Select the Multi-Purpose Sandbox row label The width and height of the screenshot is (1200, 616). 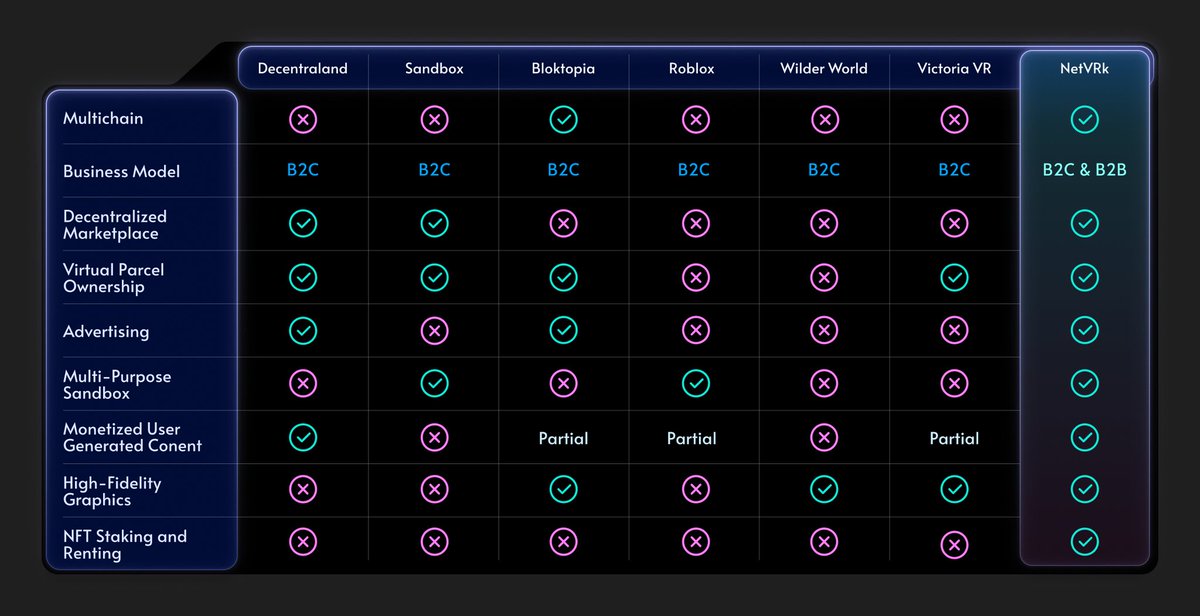117,384
